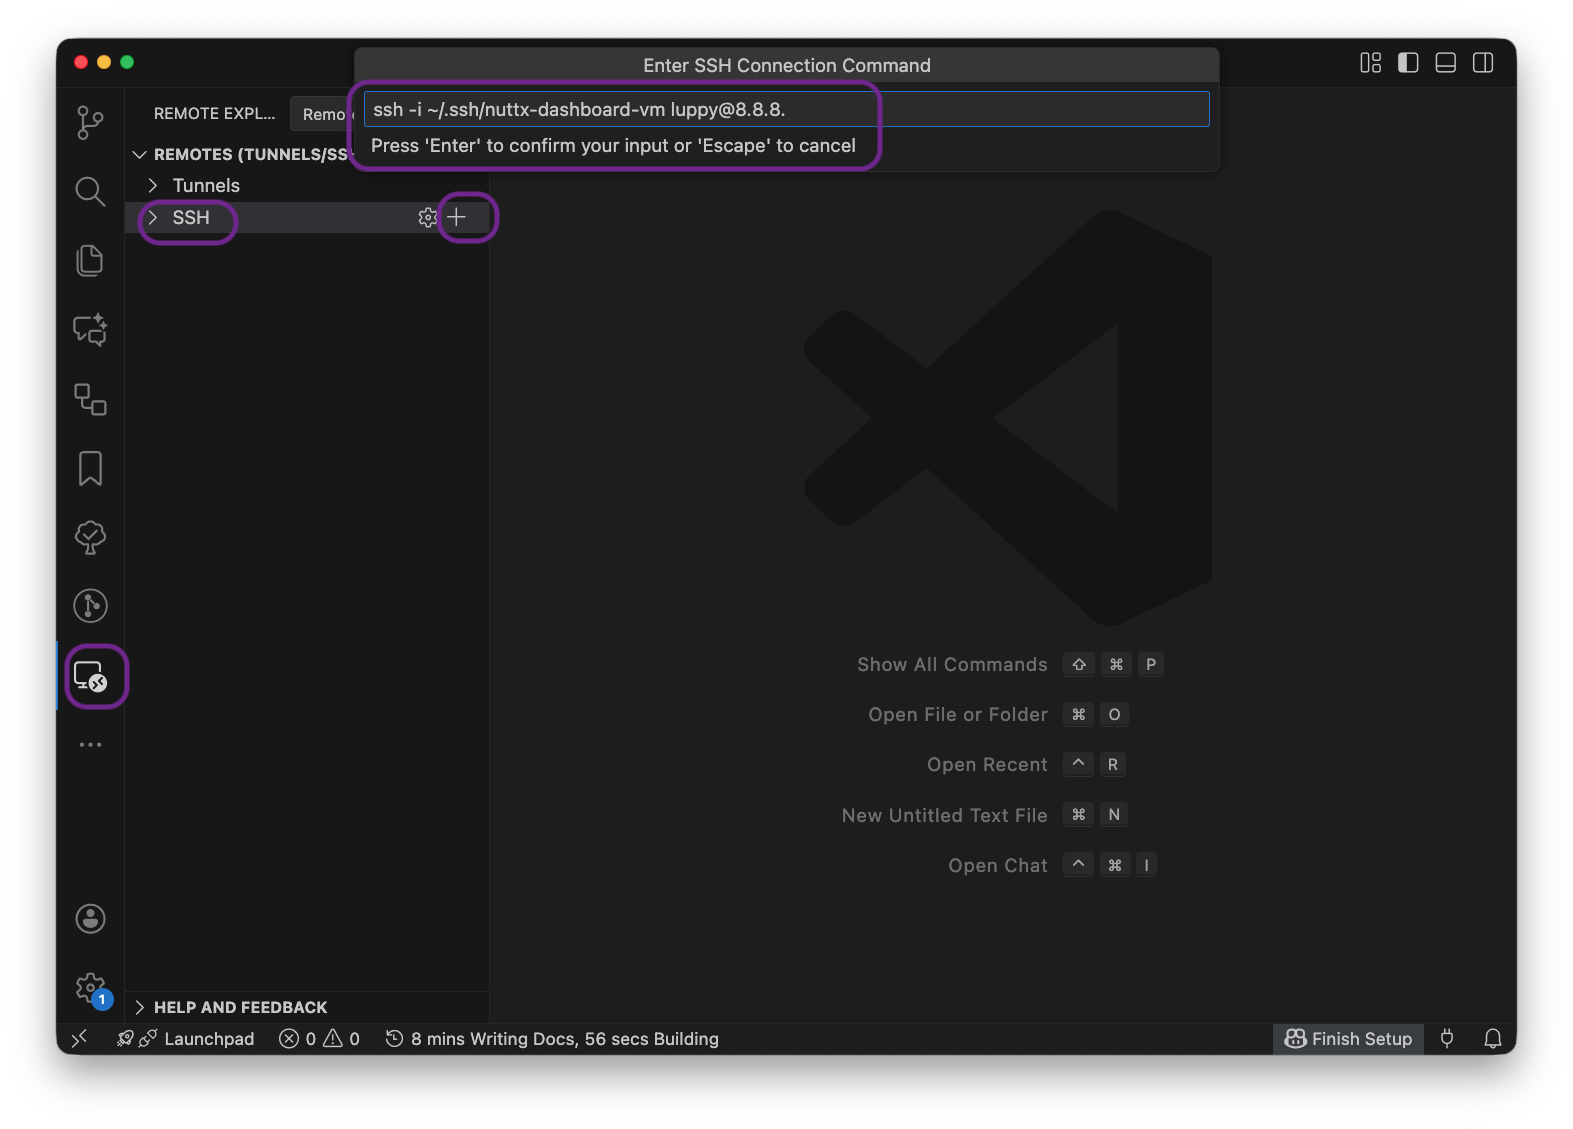The width and height of the screenshot is (1573, 1129).
Task: Open notifications bell icon
Action: click(1493, 1039)
